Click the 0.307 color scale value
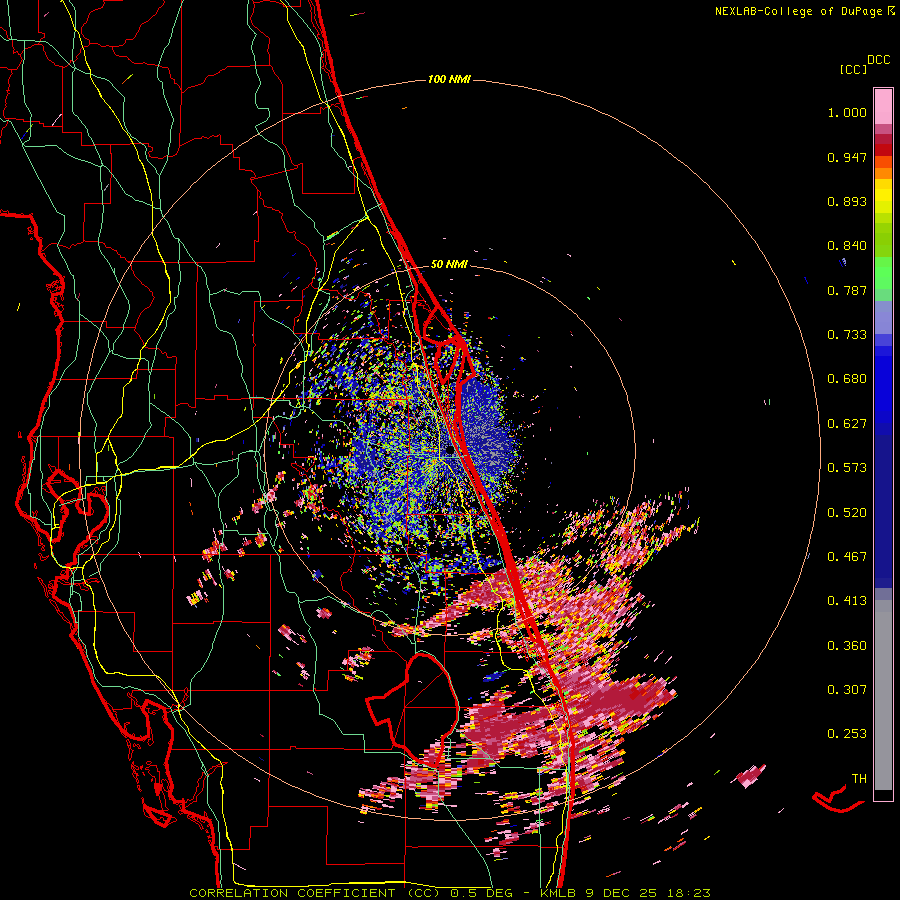The width and height of the screenshot is (900, 900). pyautogui.click(x=847, y=690)
